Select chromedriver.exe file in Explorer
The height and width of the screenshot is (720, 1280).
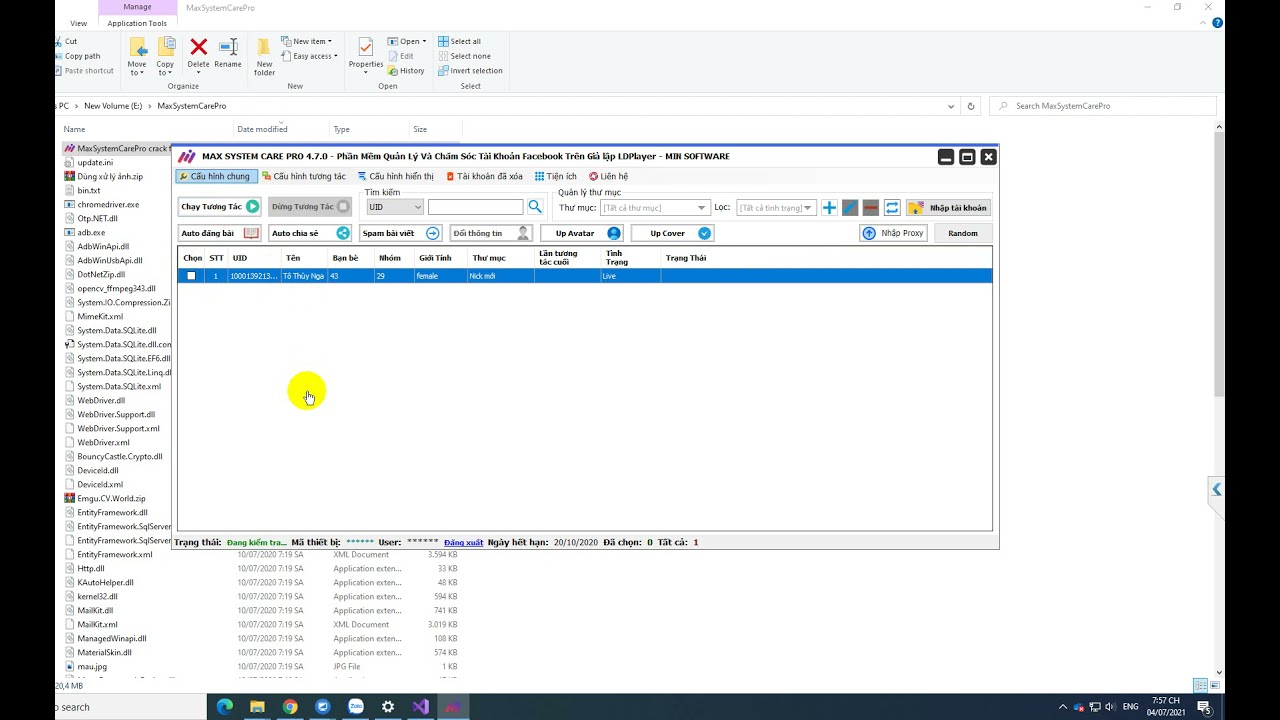click(x=108, y=204)
